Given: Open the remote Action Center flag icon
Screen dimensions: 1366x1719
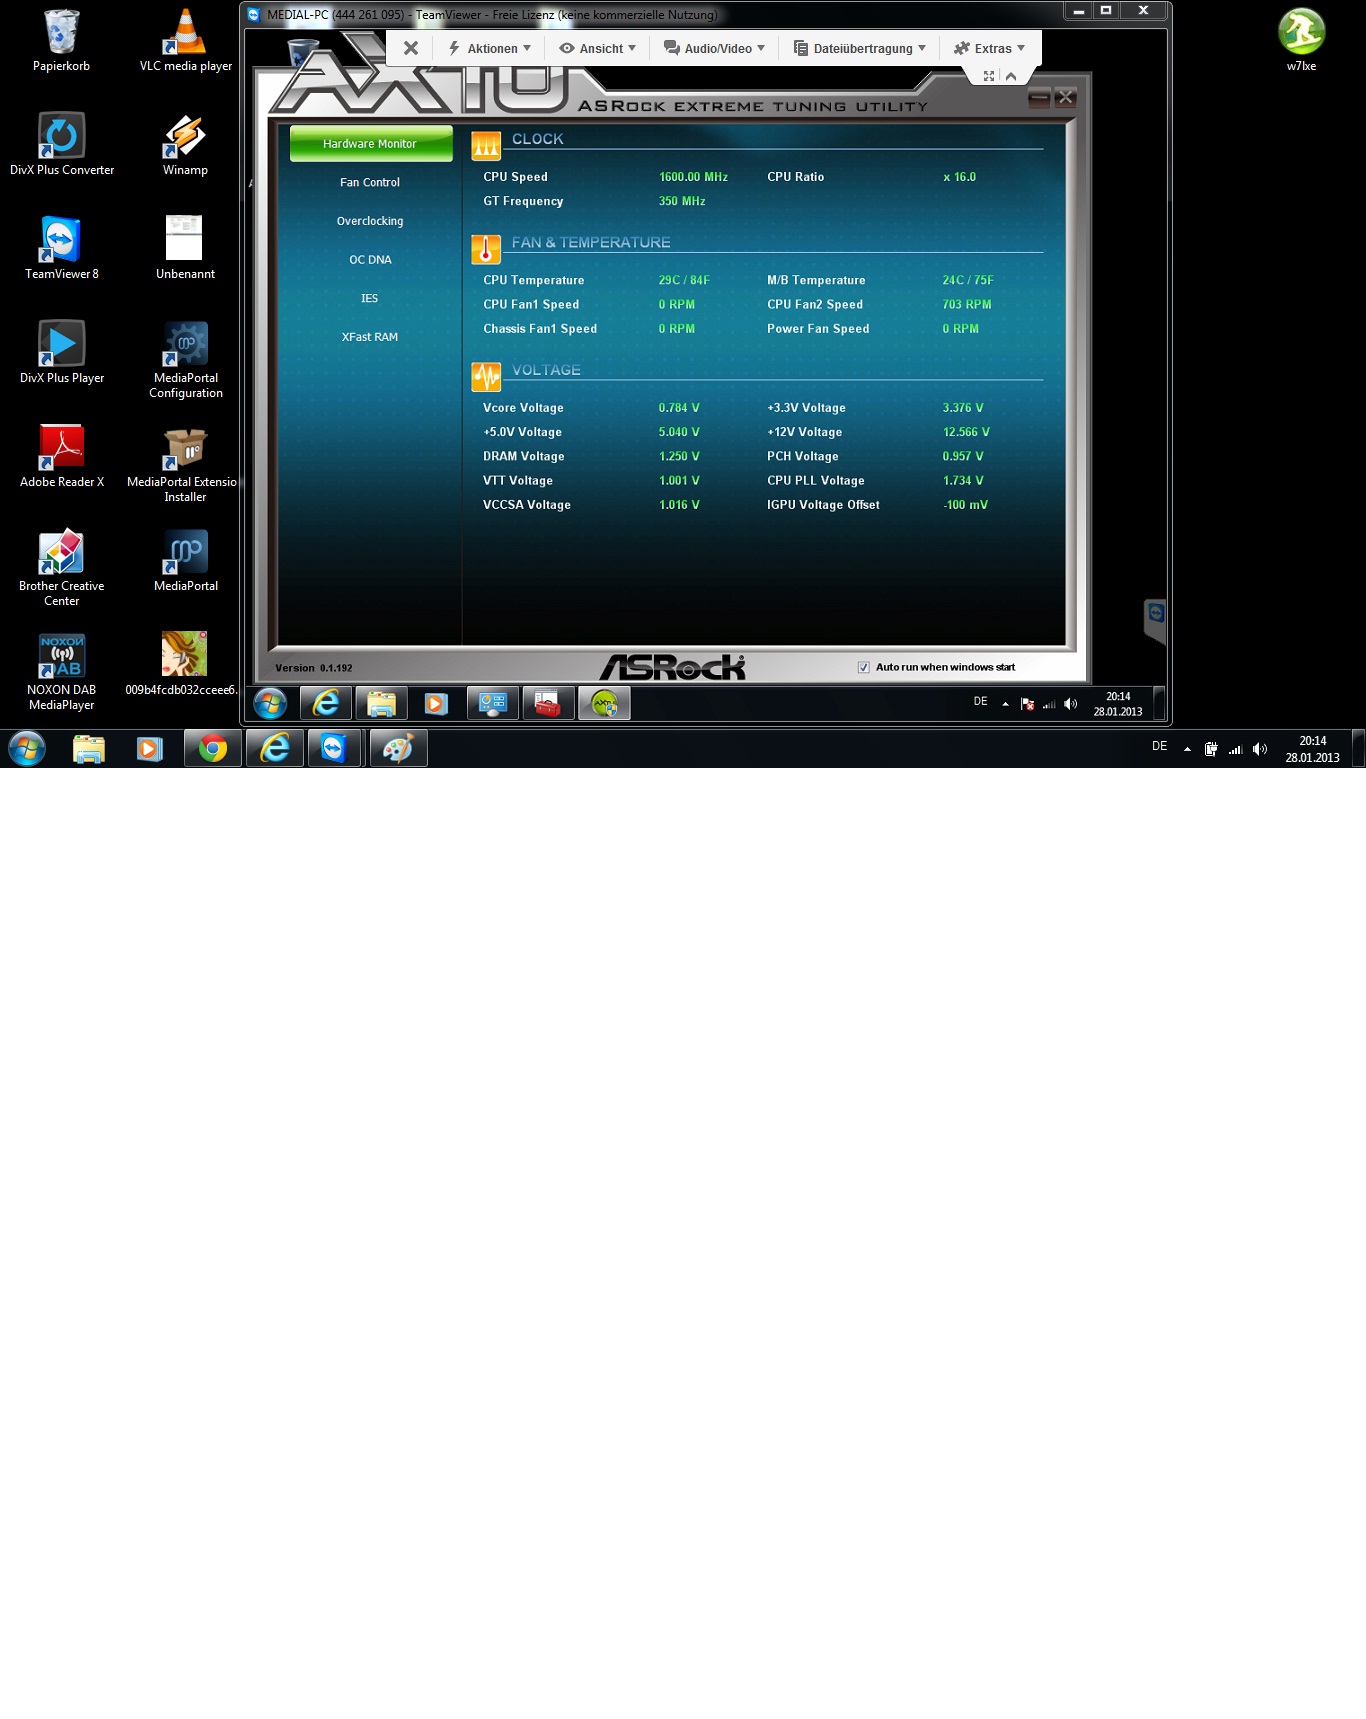Looking at the screenshot, I should 1027,704.
